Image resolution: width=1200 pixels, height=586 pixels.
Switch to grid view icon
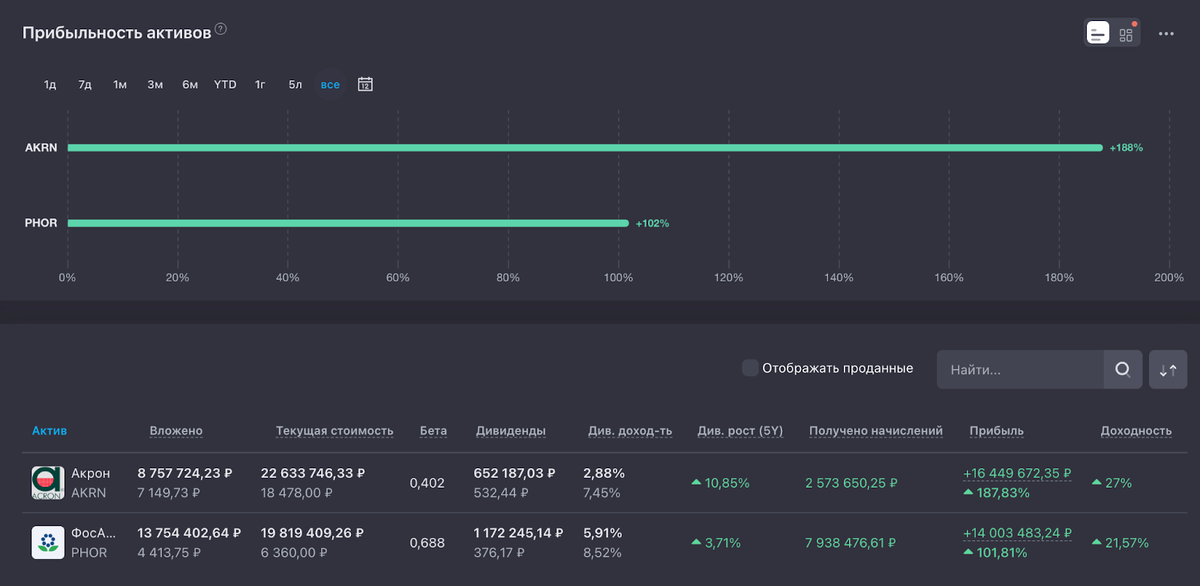1126,34
